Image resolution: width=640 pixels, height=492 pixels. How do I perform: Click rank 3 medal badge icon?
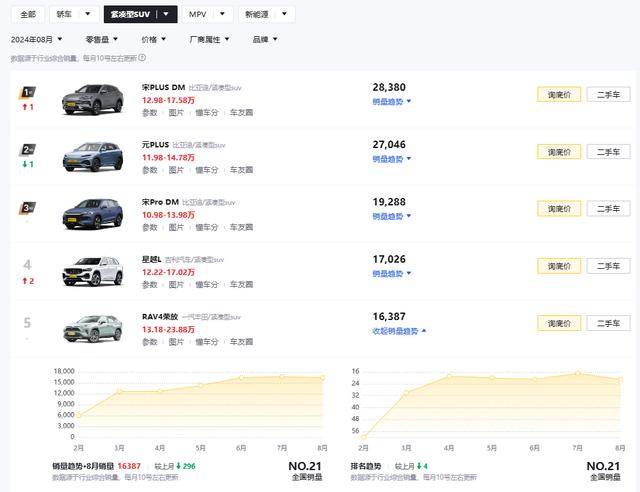click(27, 208)
